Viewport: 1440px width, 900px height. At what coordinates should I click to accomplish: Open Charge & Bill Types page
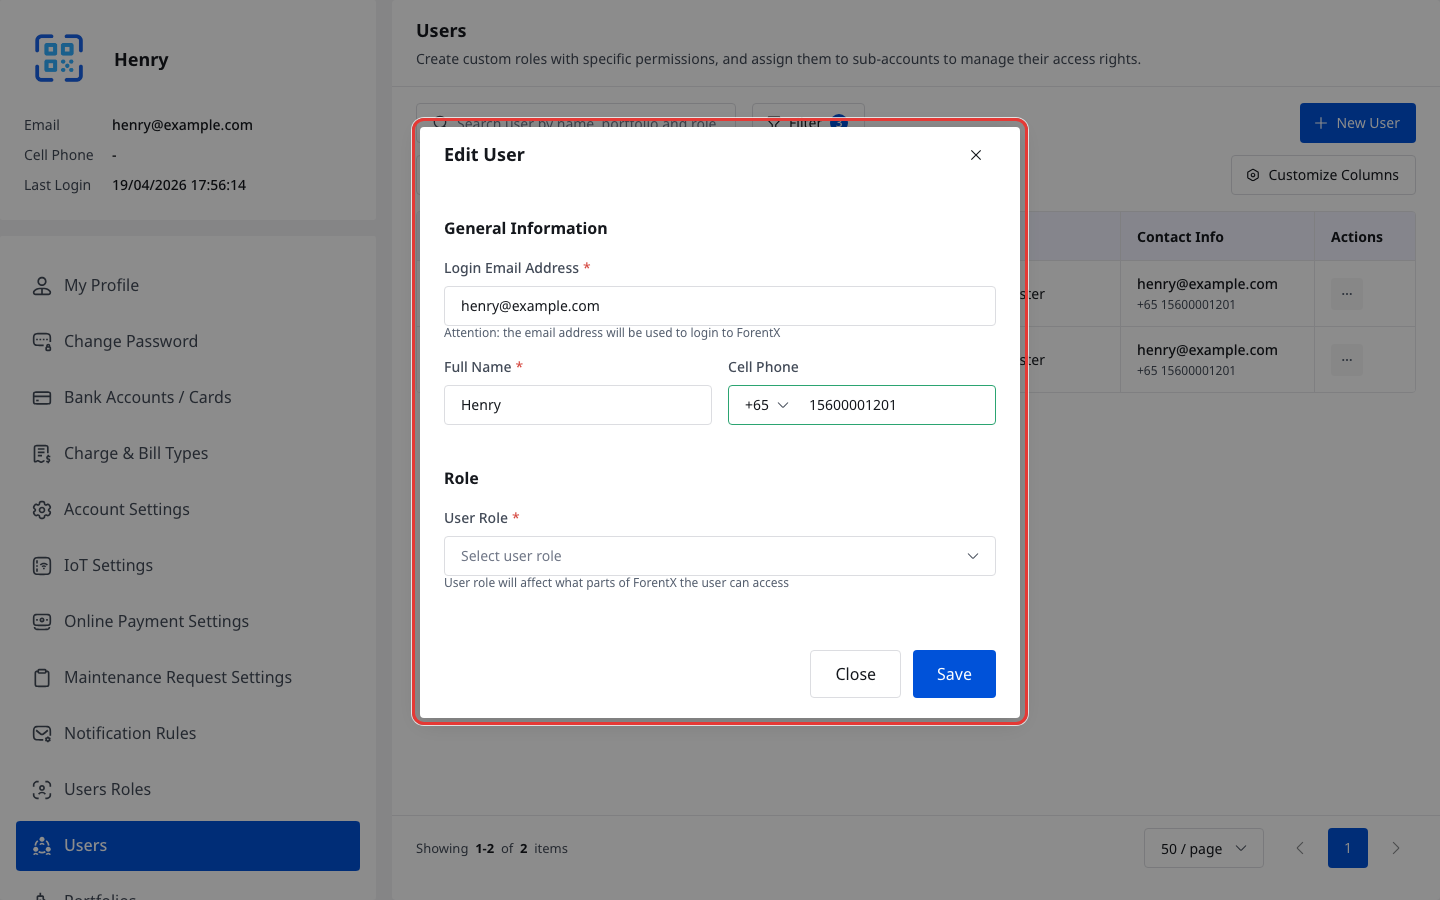coord(188,454)
